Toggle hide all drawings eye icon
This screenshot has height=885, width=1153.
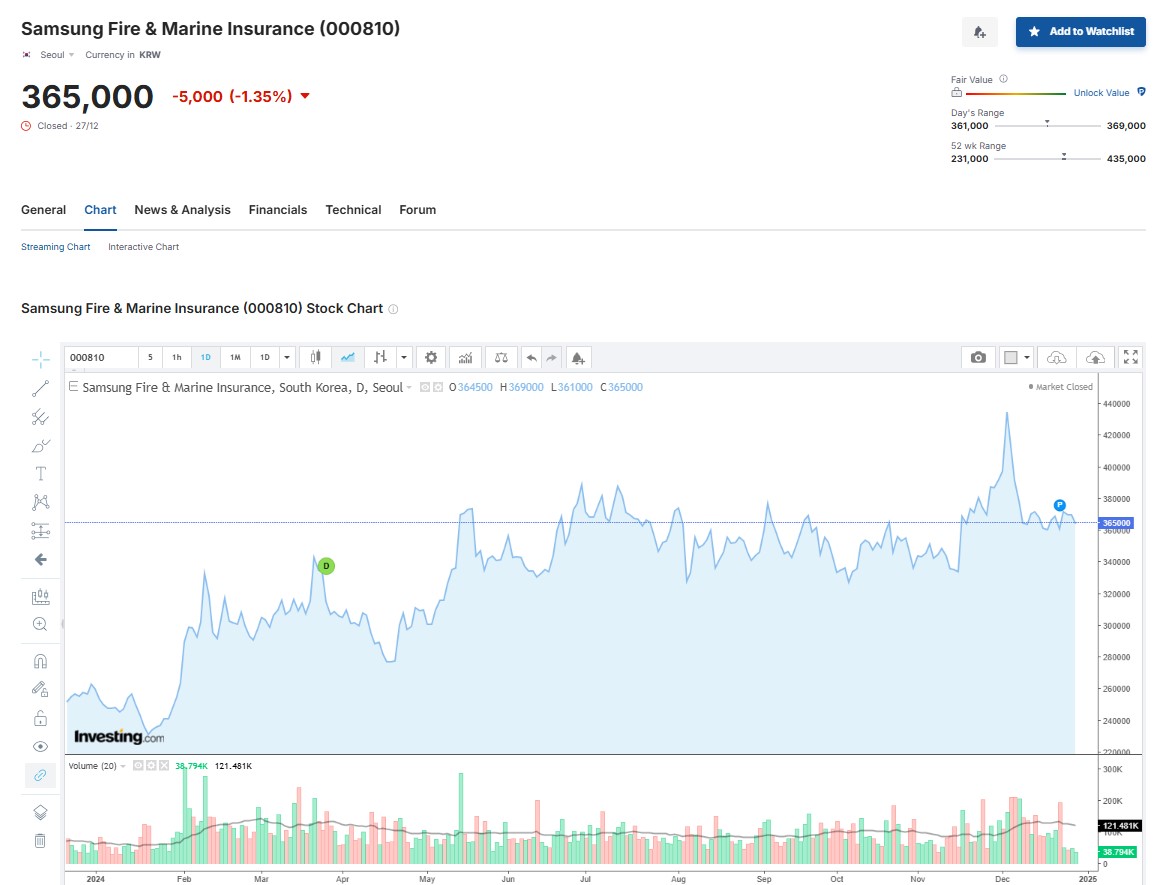pos(40,747)
